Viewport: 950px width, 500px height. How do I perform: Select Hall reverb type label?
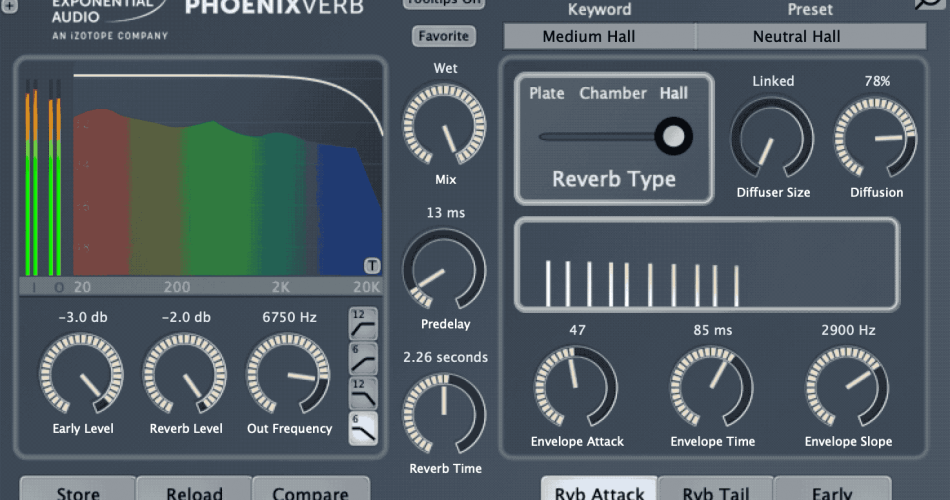coord(674,93)
